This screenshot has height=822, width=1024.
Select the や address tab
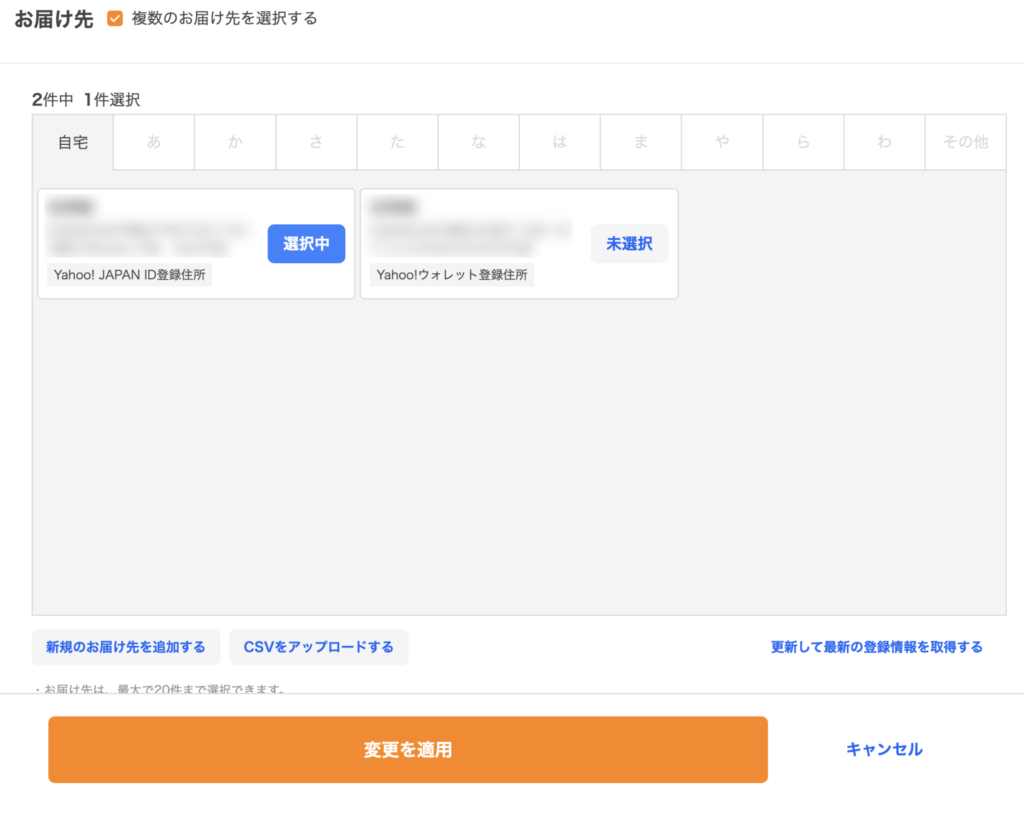[x=722, y=142]
